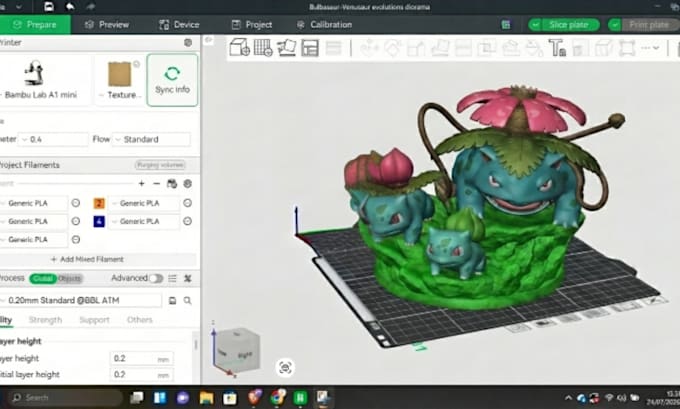This screenshot has width=680, height=409.
Task: Open the Calibration tab
Action: click(324, 25)
